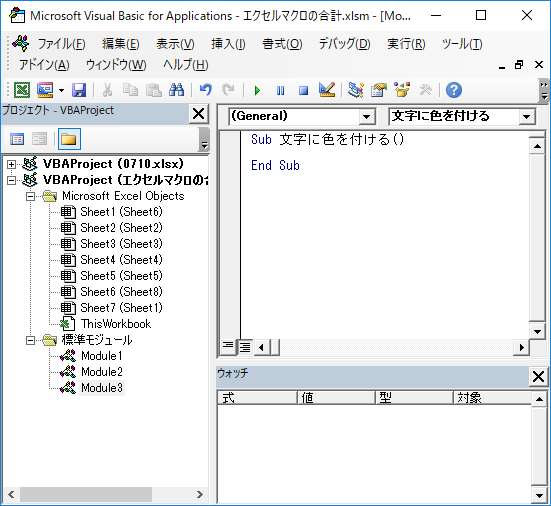This screenshot has height=506, width=551.
Task: Click the View Microsoft Excel icon
Action: [x=22, y=90]
